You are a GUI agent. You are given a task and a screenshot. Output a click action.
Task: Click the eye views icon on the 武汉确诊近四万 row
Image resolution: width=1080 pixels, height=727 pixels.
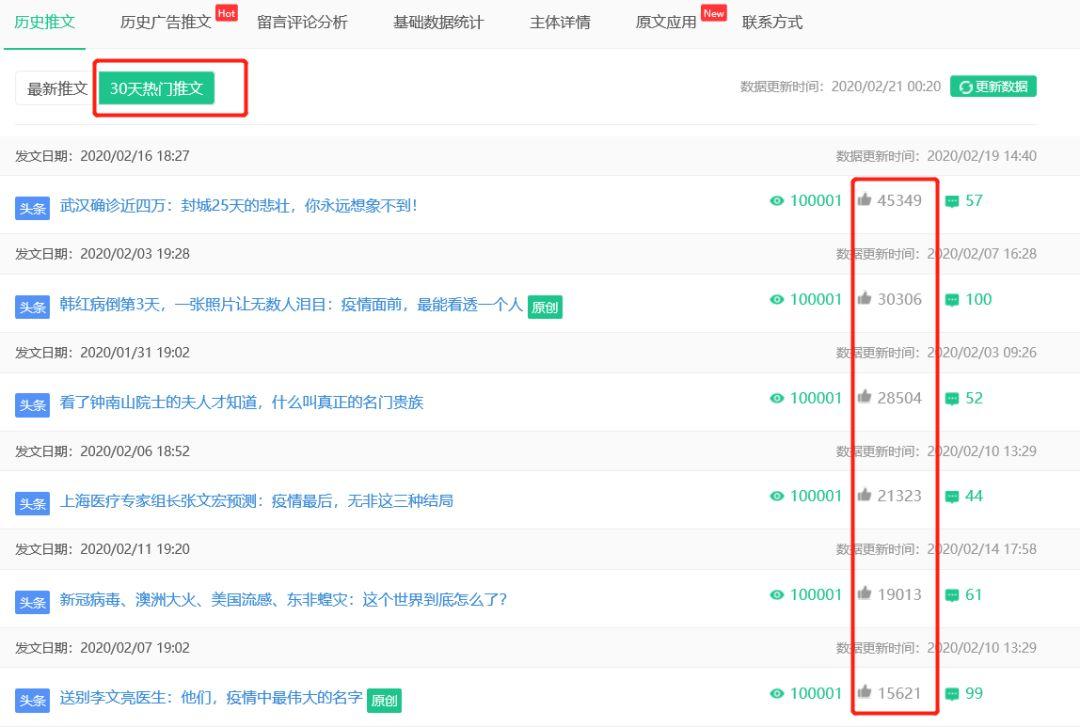tap(777, 201)
